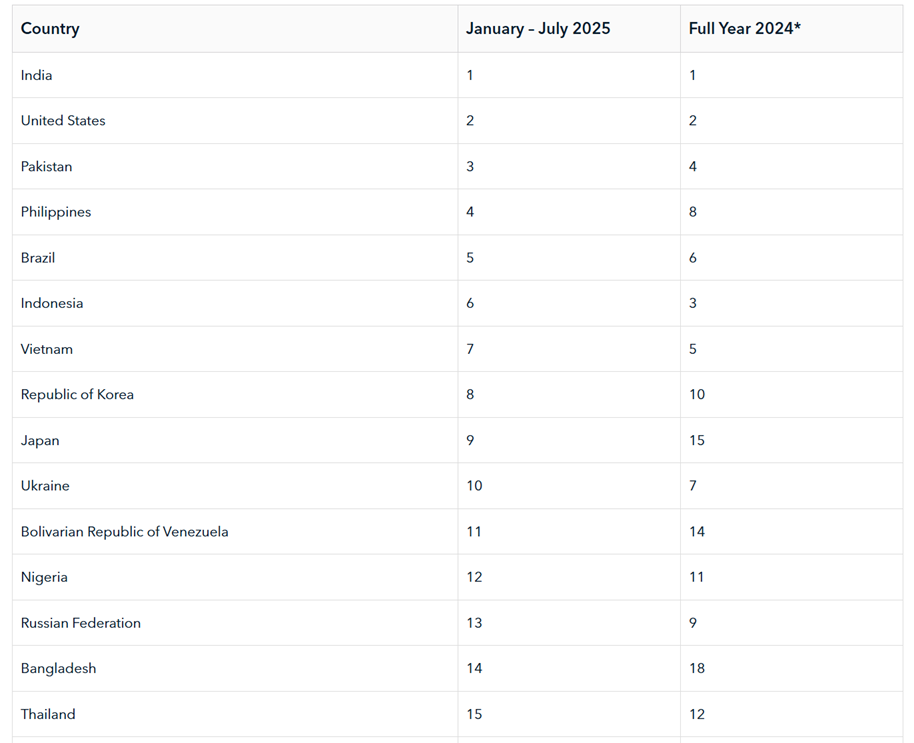The image size is (914, 743).
Task: Click the Brazil country cell
Action: pos(38,258)
